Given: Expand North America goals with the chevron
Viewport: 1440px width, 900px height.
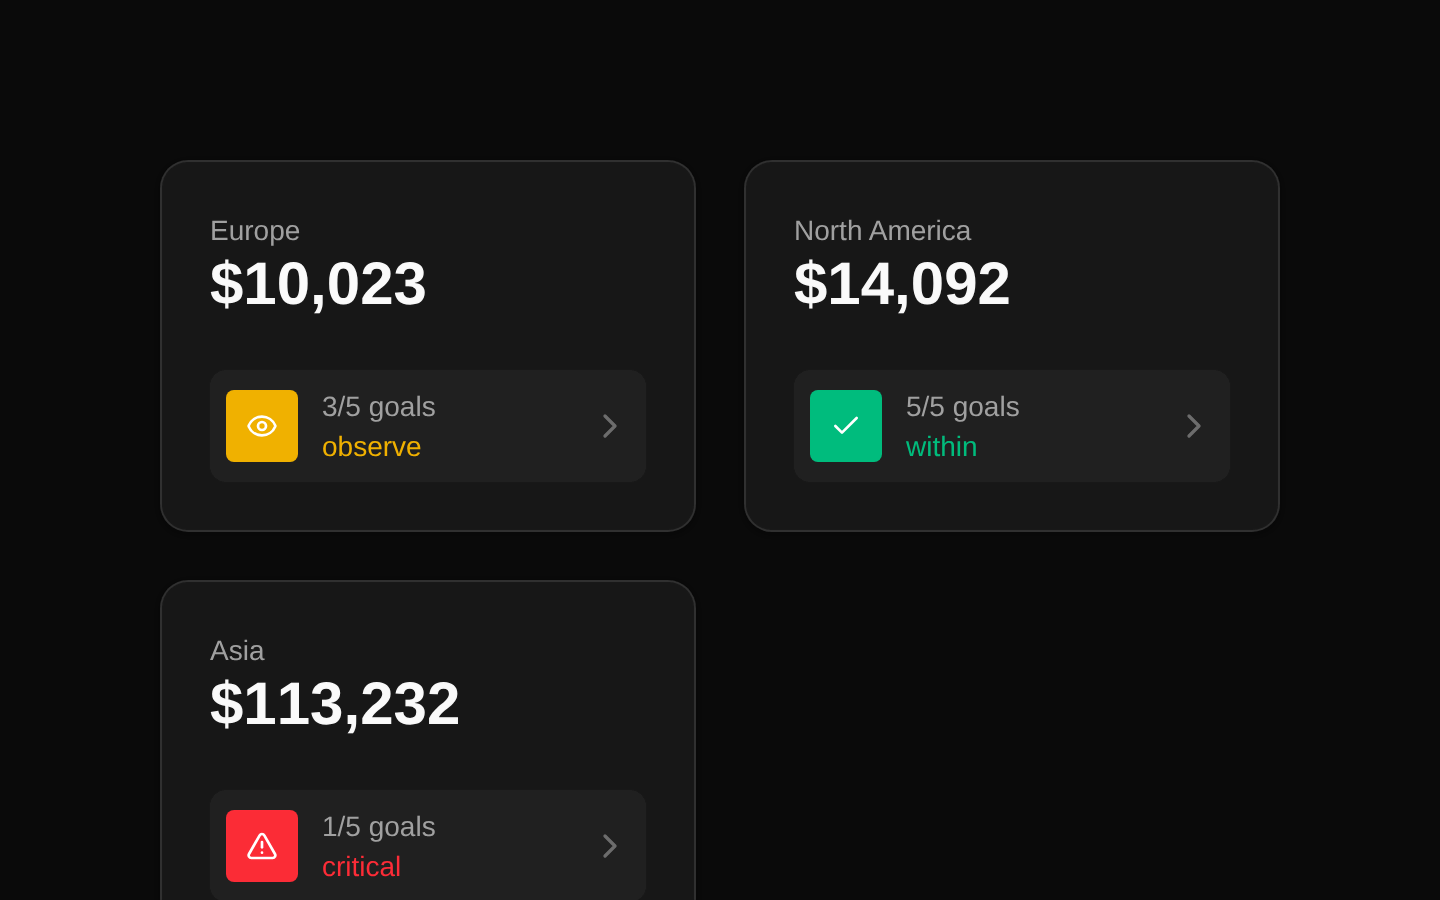Looking at the screenshot, I should pos(1194,426).
